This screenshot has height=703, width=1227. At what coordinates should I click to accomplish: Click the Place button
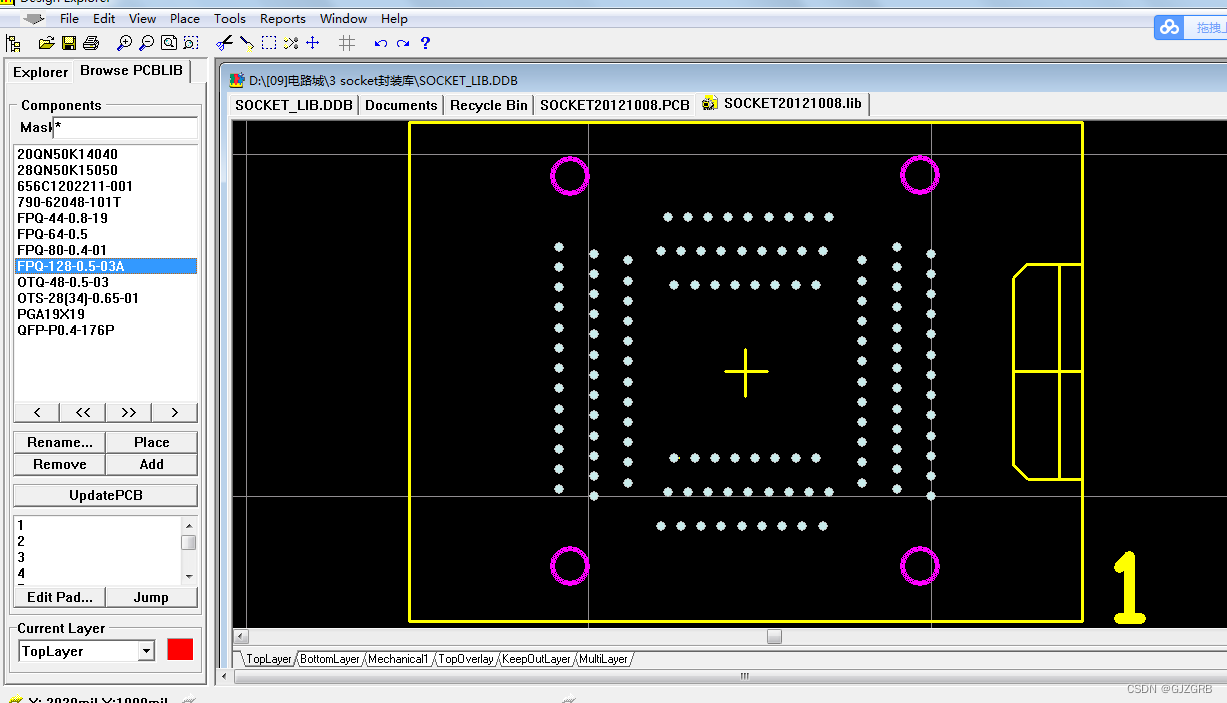coord(152,442)
